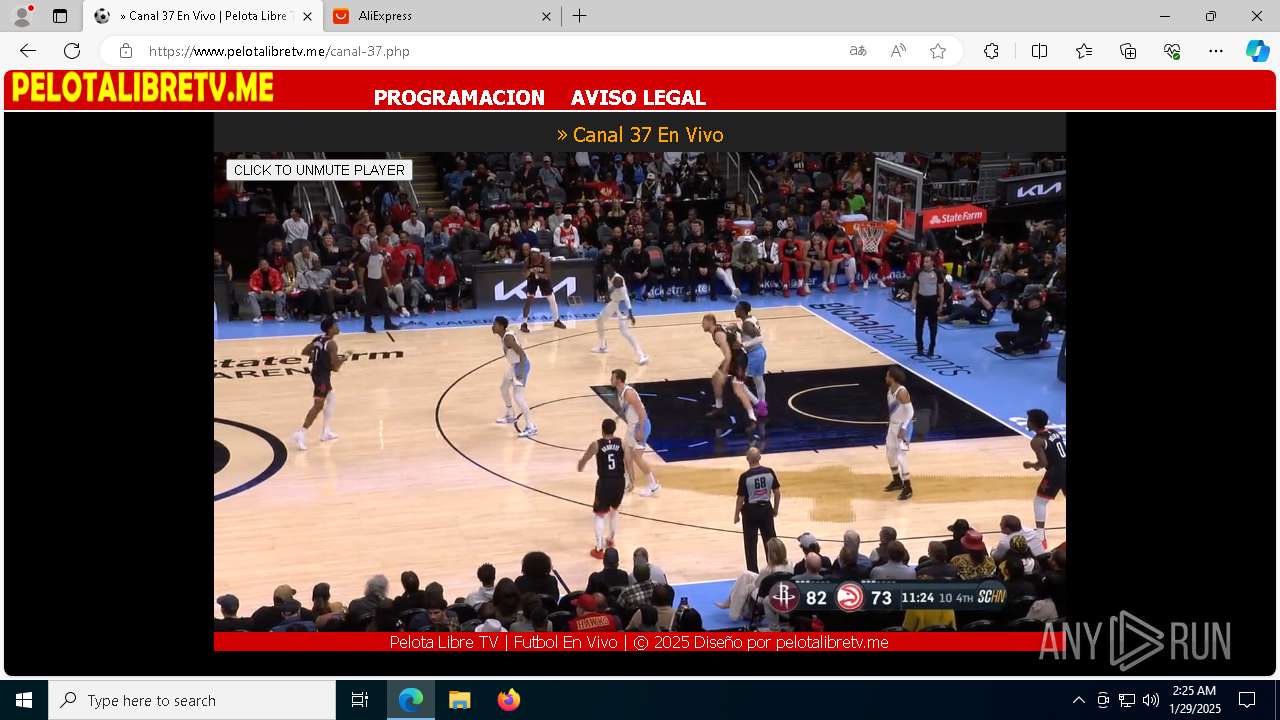Screen dimensions: 1280x720
Task: Open the Favorites list
Action: (x=1084, y=51)
